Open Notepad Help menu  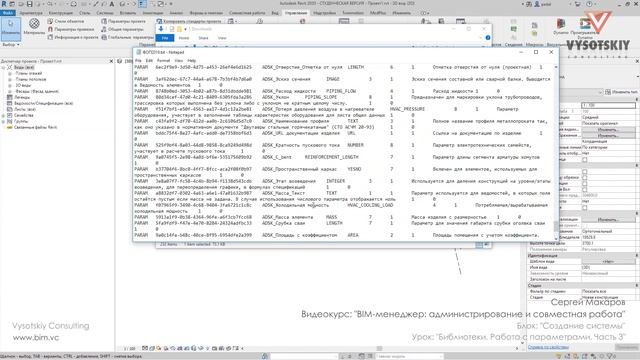(x=191, y=60)
